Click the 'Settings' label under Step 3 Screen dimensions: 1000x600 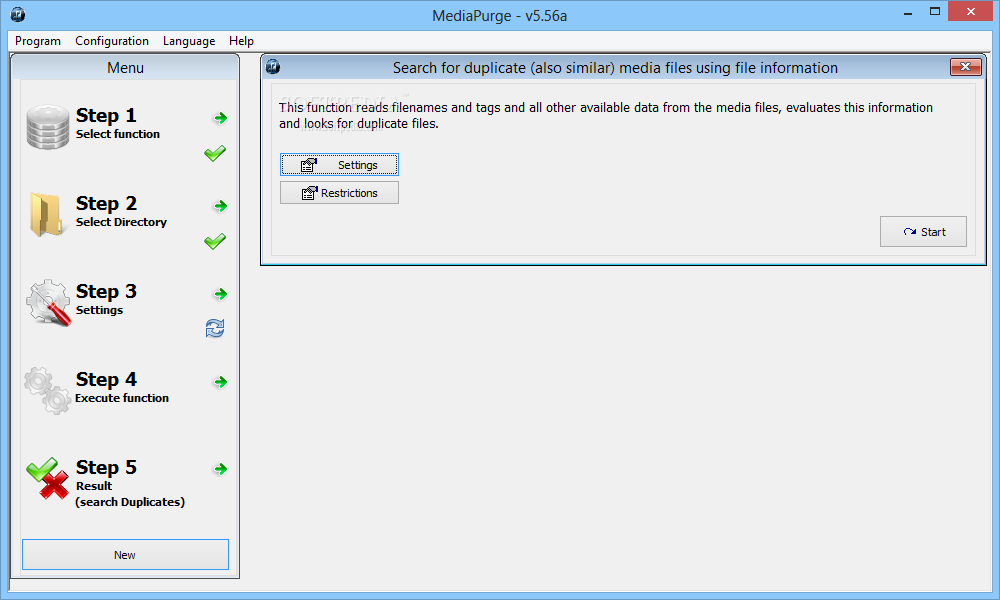[99, 310]
